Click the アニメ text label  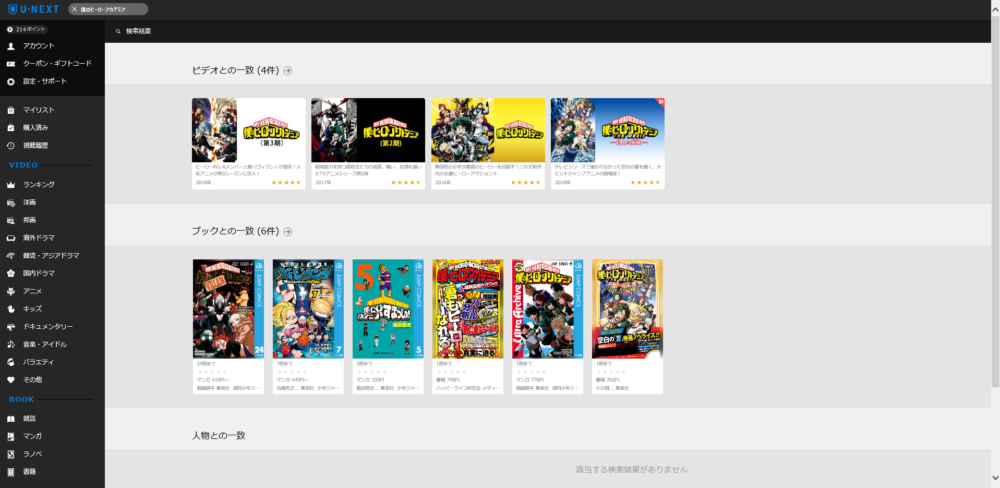click(33, 292)
